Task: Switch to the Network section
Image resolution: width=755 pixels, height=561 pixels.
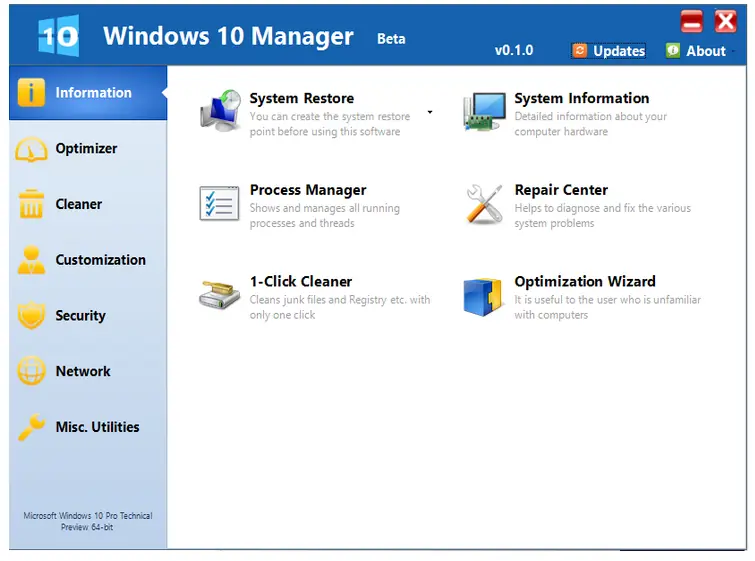Action: (x=88, y=371)
